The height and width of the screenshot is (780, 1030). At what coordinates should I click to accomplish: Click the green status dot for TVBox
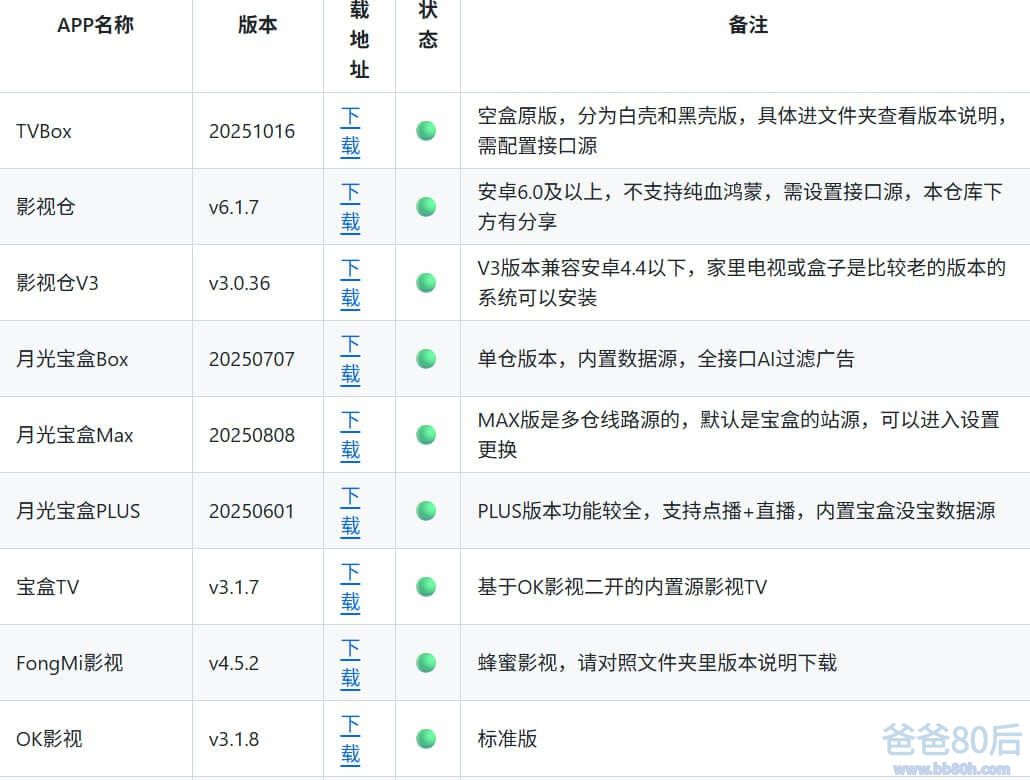pyautogui.click(x=426, y=131)
